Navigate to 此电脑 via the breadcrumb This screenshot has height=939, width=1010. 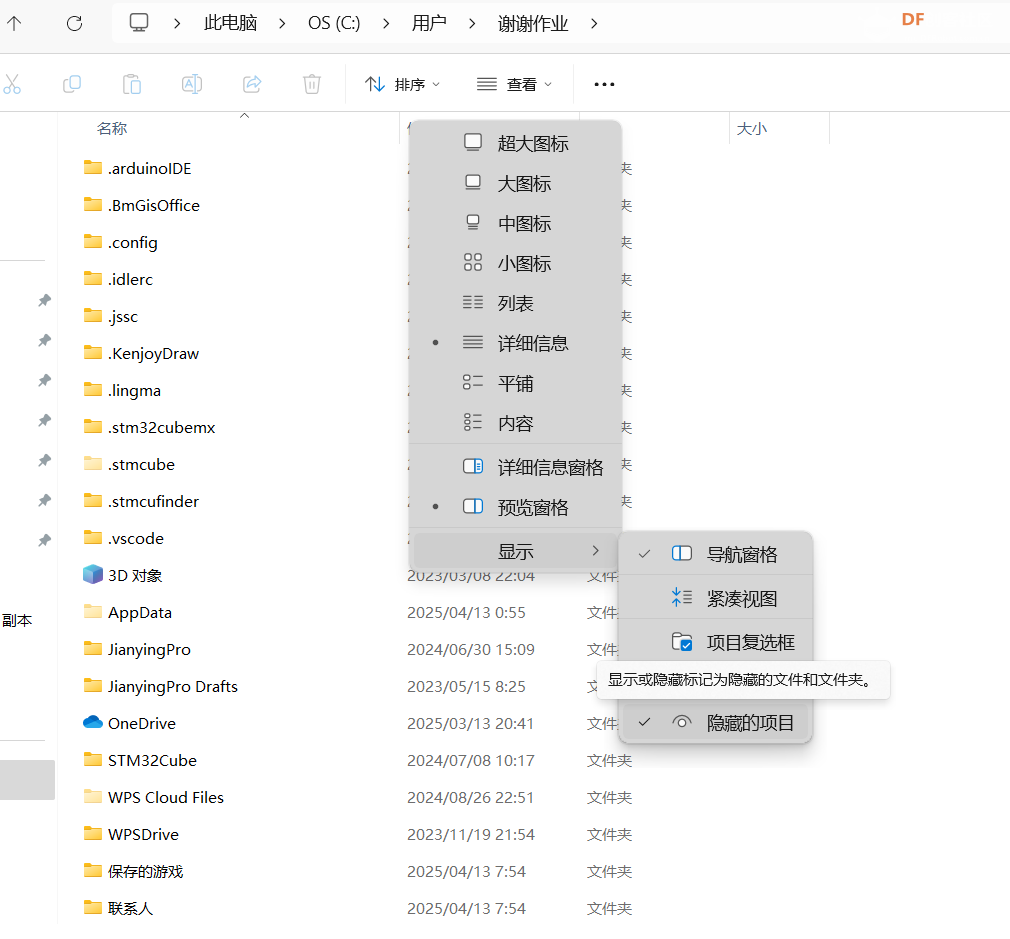tap(230, 23)
